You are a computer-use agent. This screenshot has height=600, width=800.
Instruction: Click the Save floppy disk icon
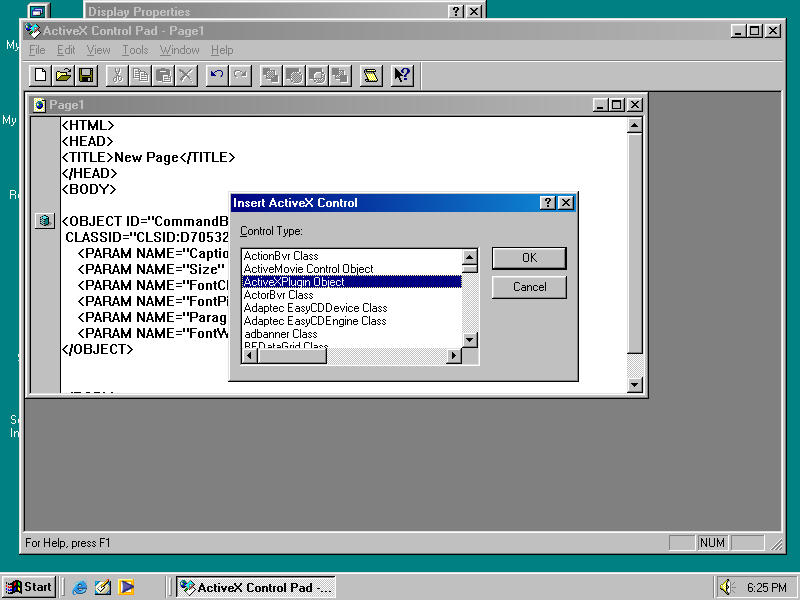(86, 76)
